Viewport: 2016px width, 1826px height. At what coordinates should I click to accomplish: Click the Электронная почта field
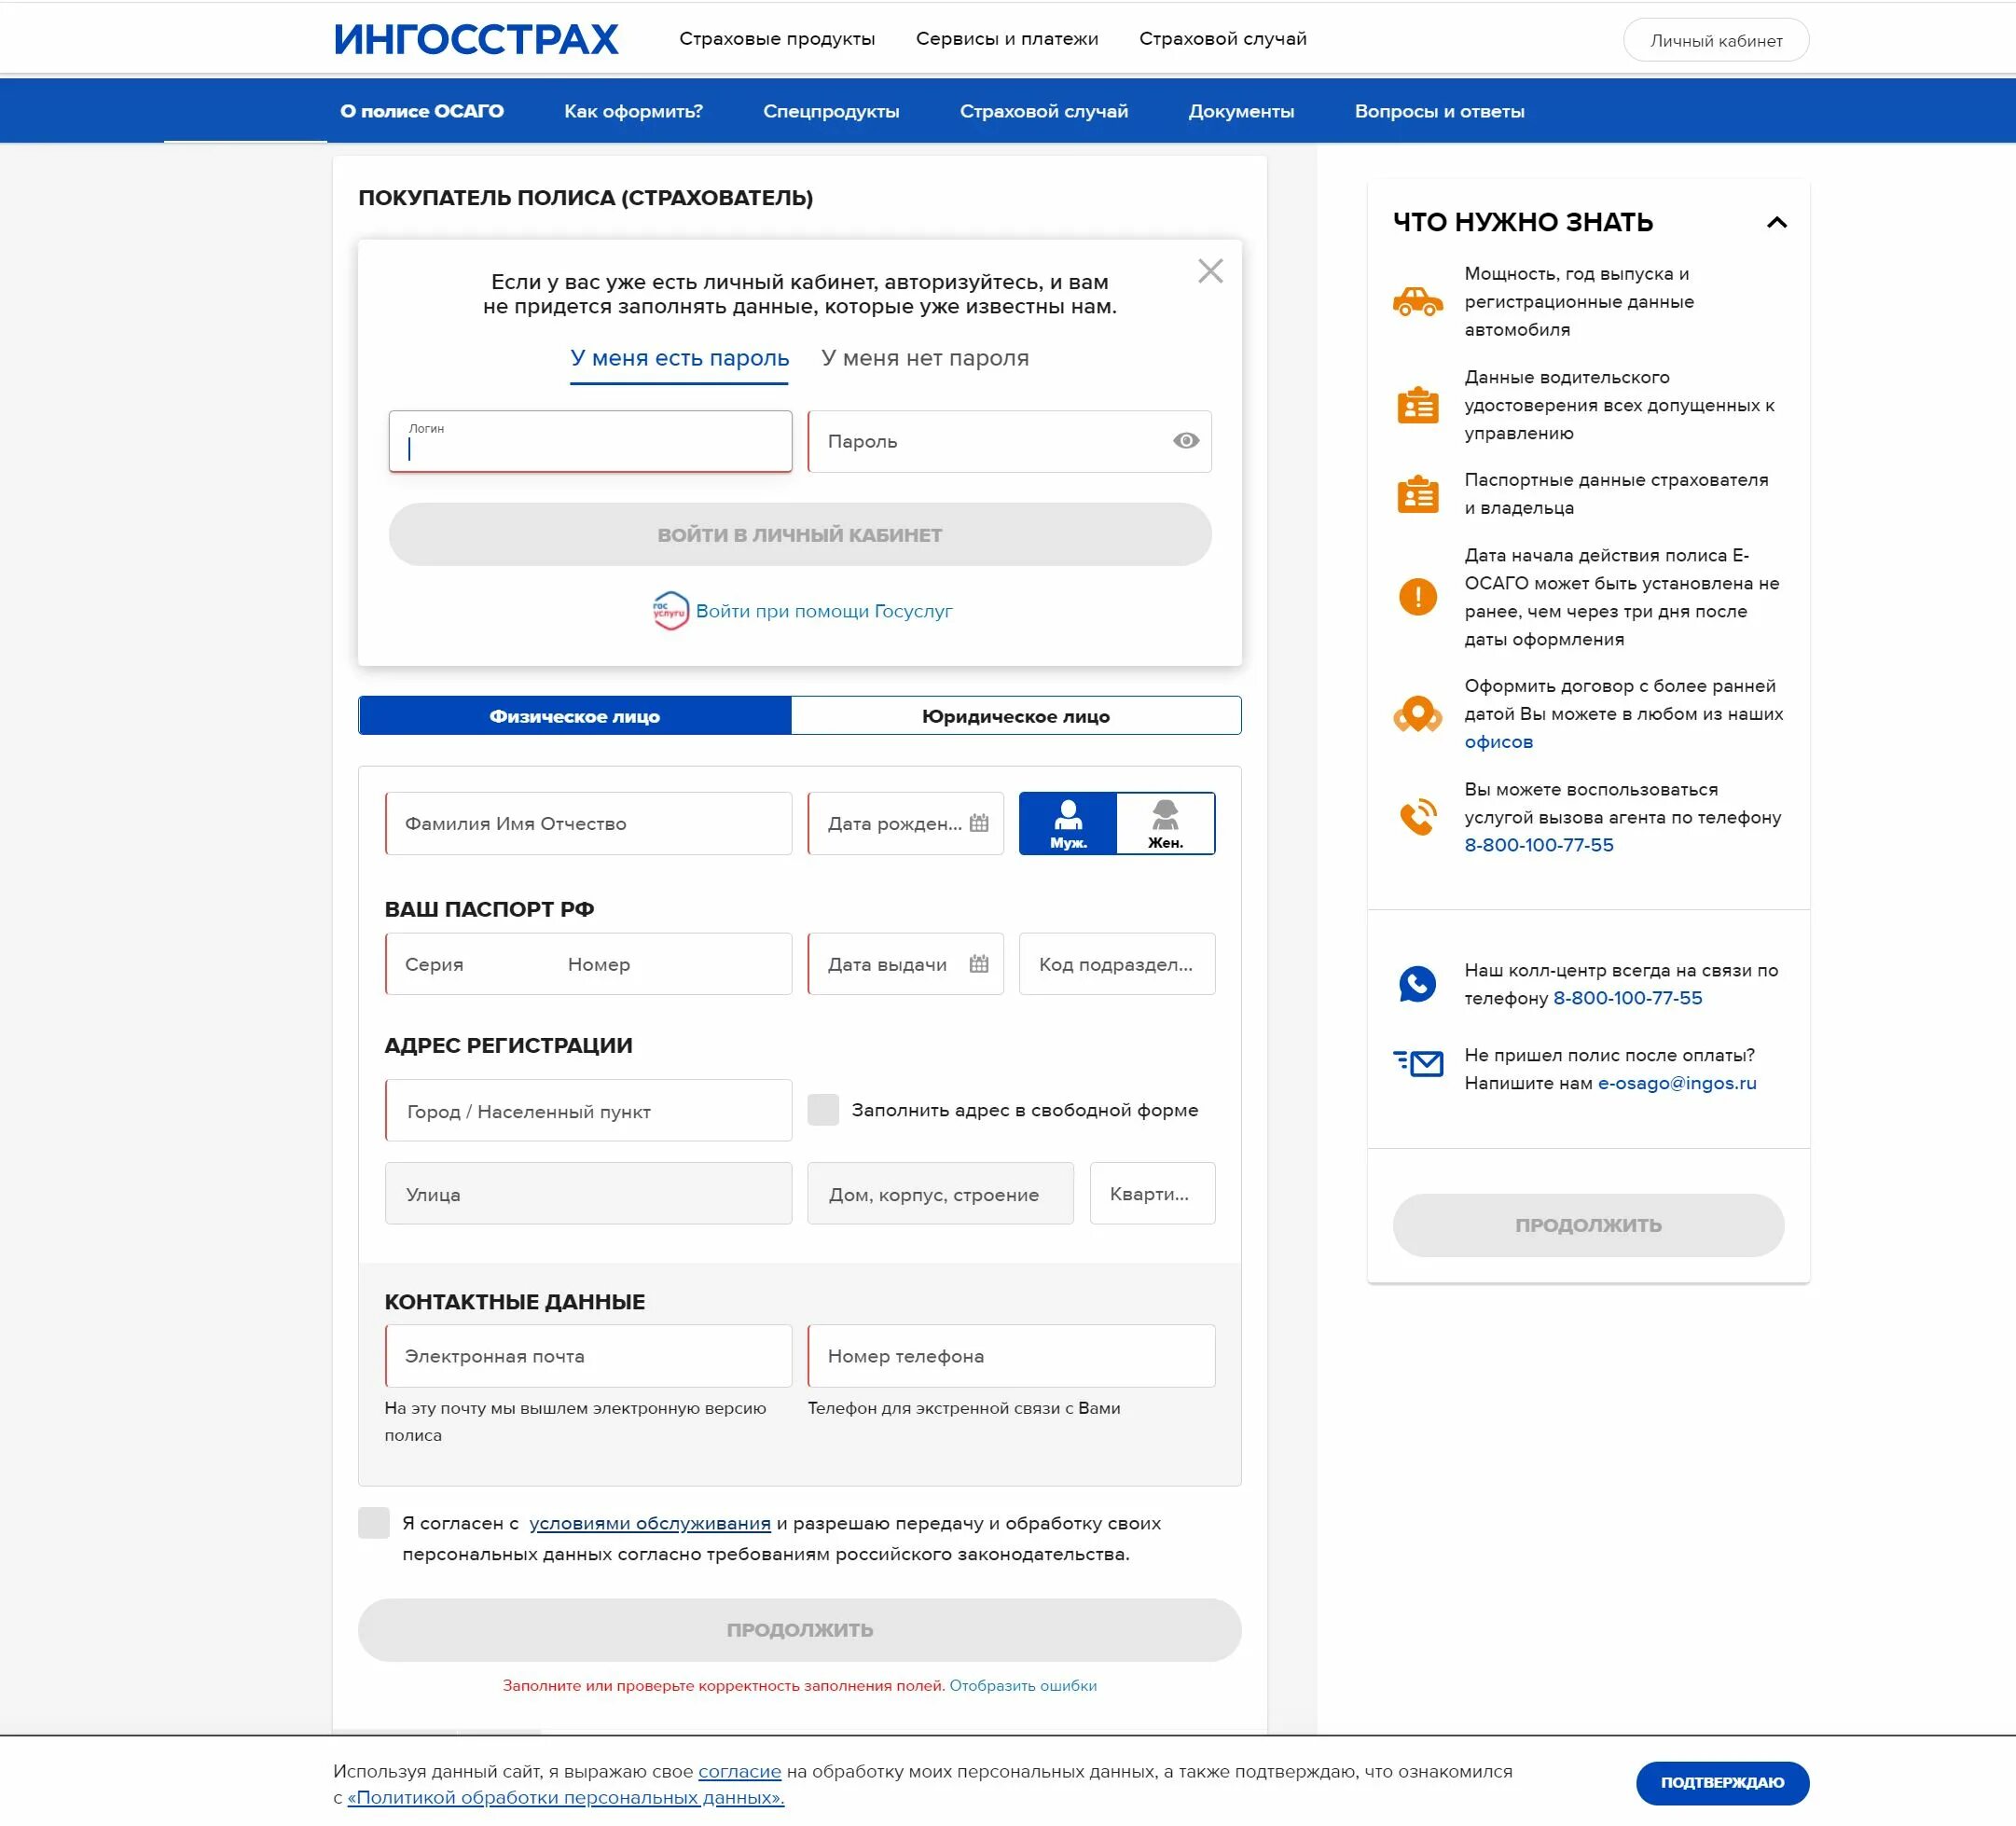[588, 1355]
